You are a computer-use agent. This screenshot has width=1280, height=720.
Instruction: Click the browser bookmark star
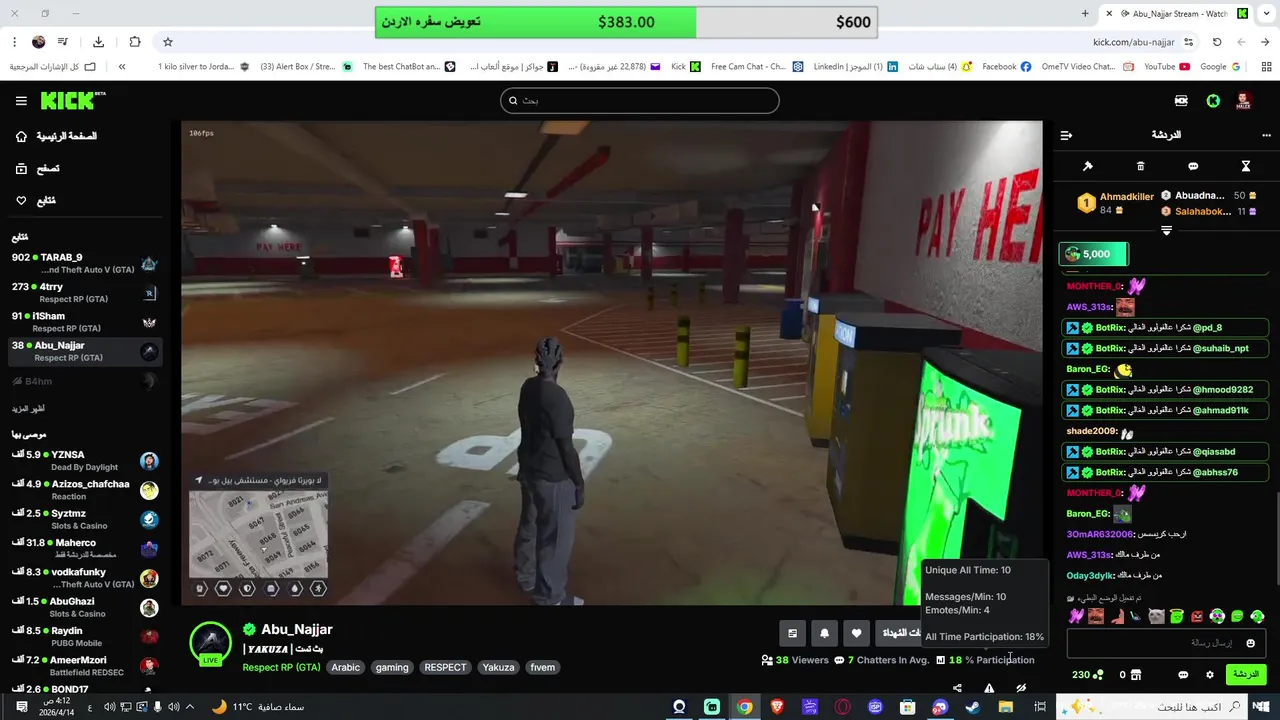(167, 42)
